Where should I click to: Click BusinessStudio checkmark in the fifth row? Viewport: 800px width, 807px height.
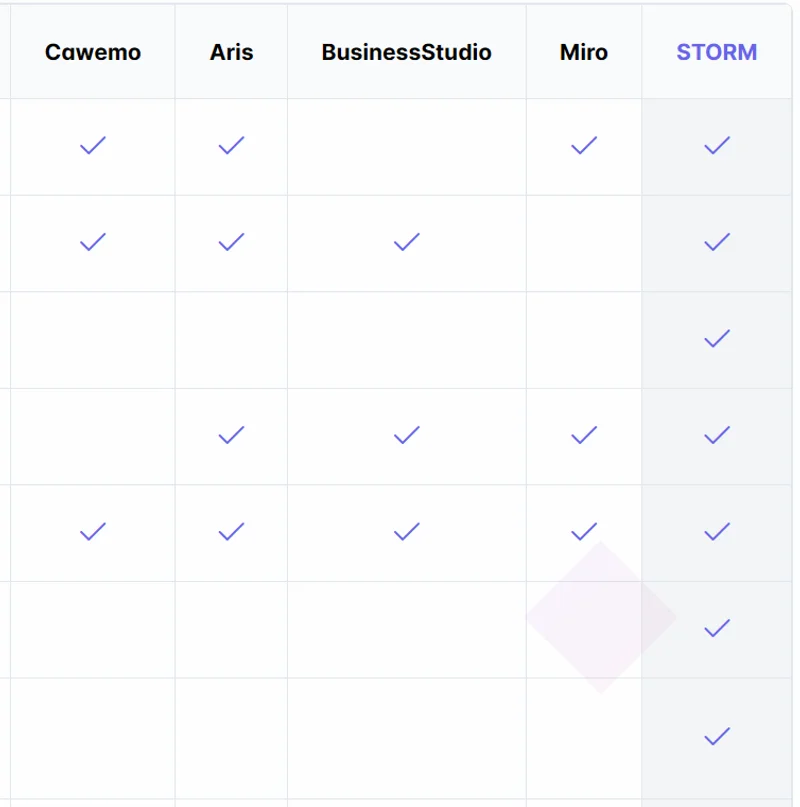406,532
